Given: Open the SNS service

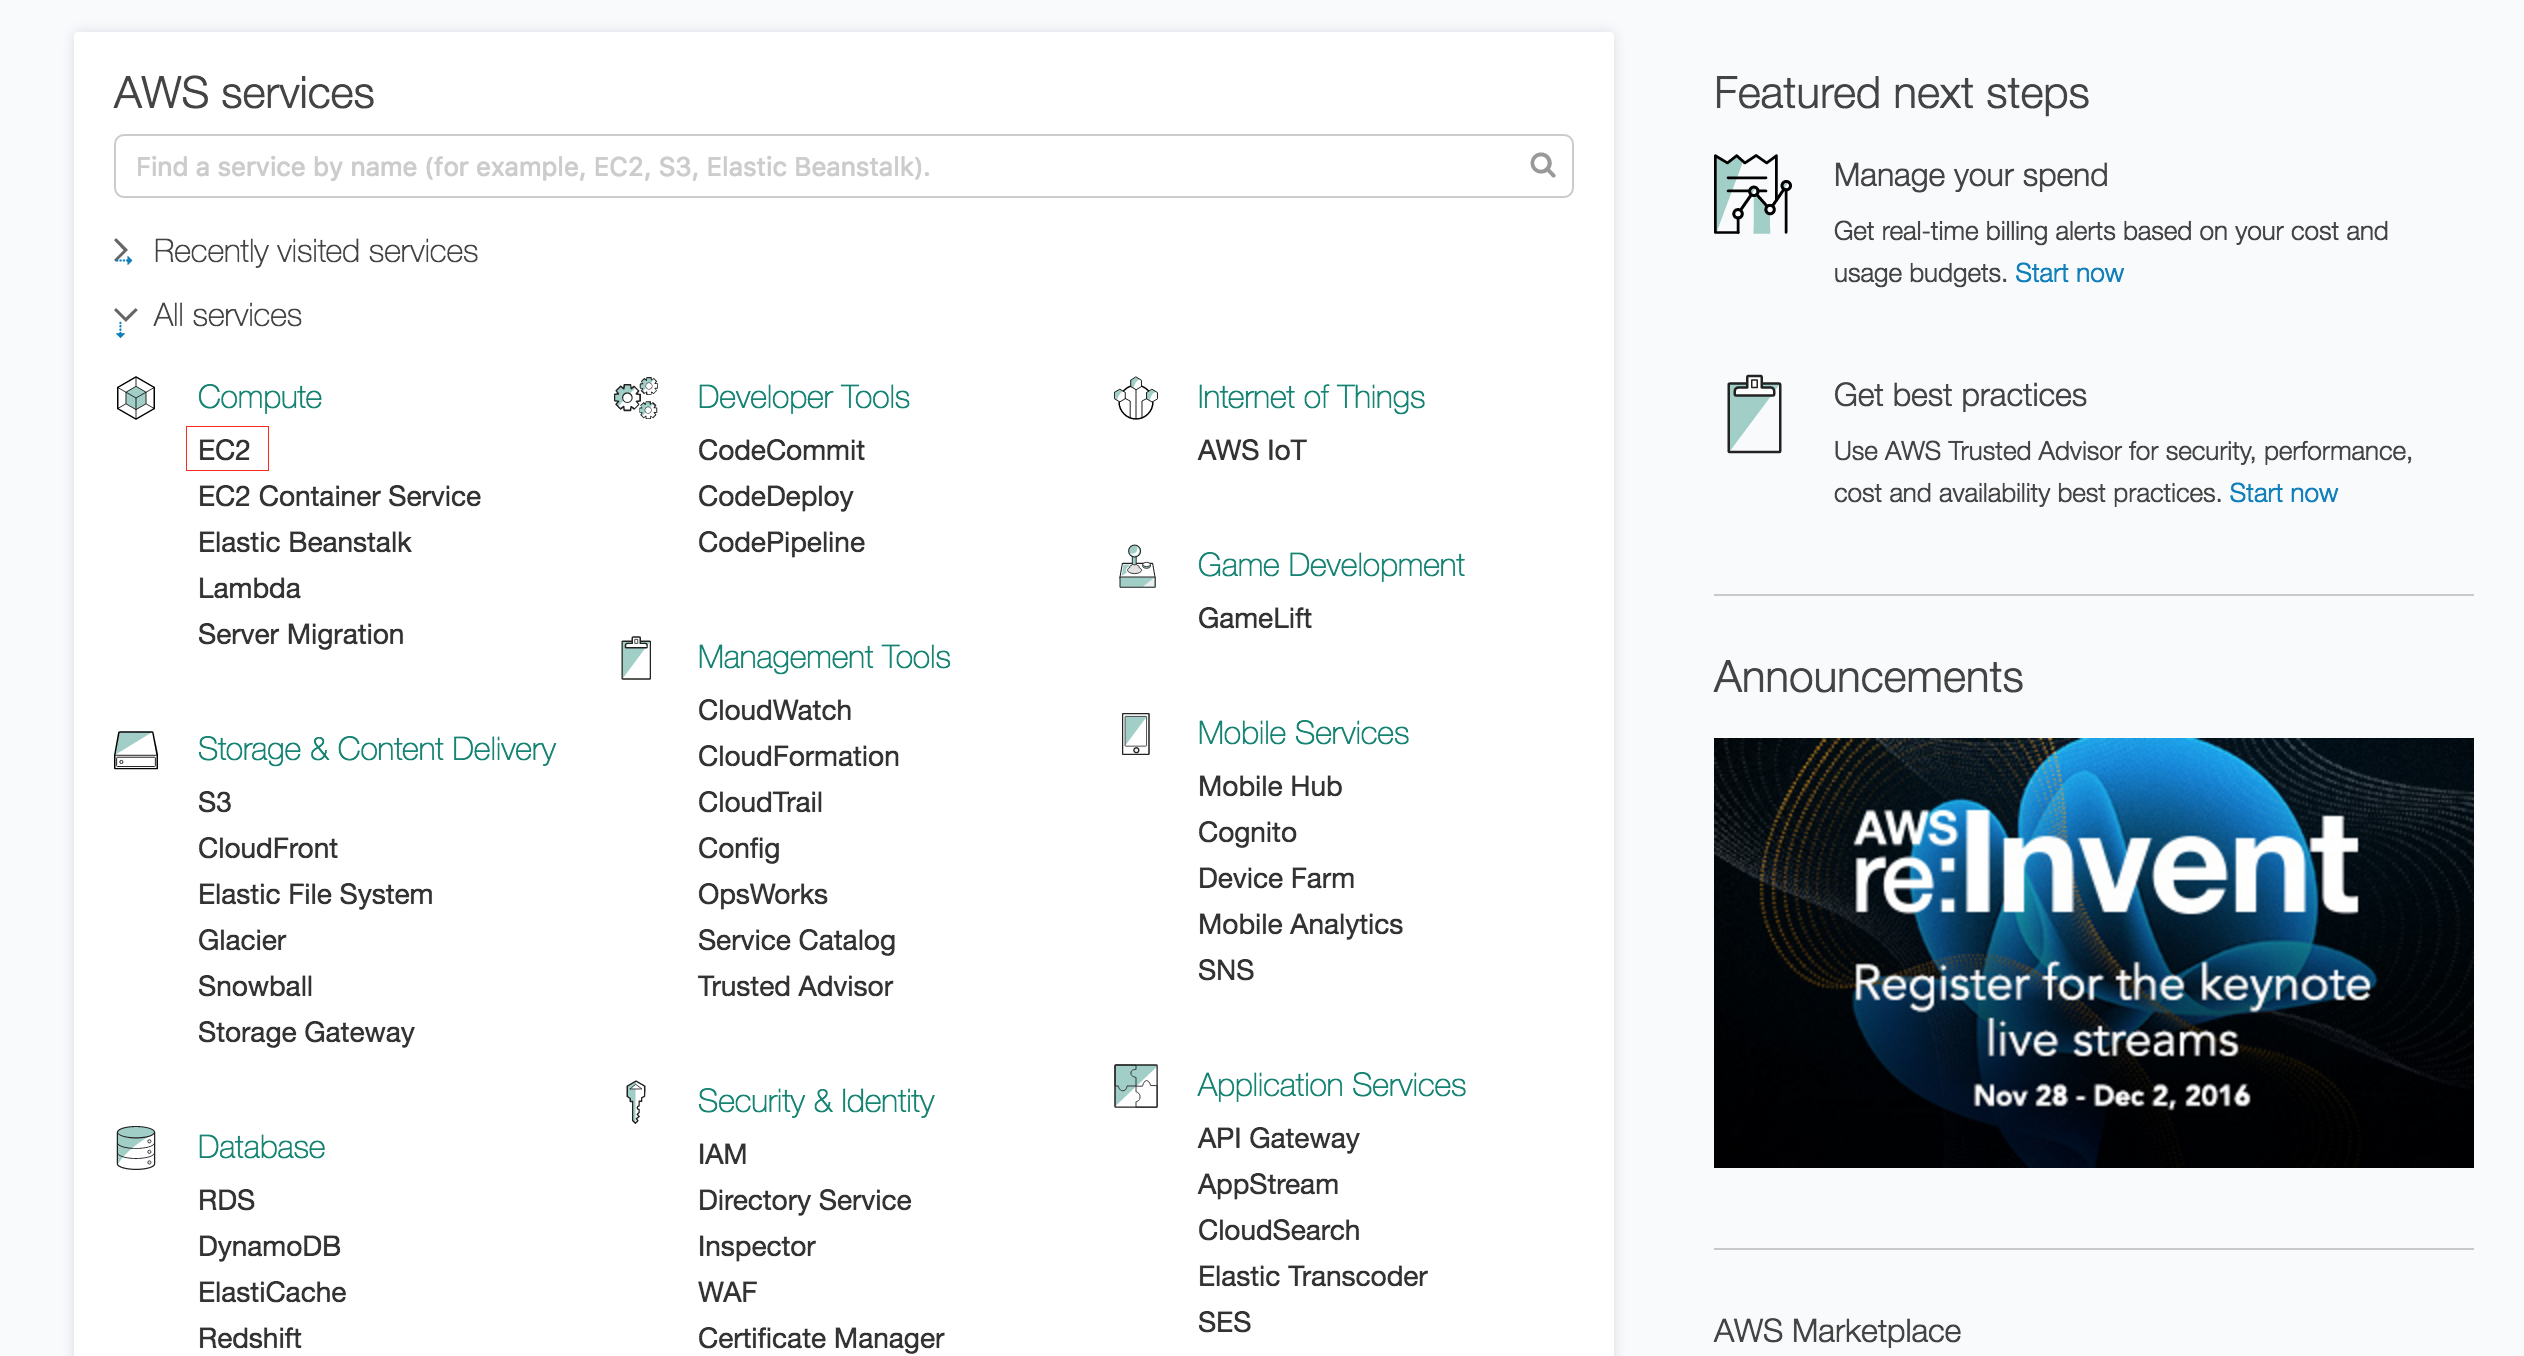Looking at the screenshot, I should coord(1226,970).
